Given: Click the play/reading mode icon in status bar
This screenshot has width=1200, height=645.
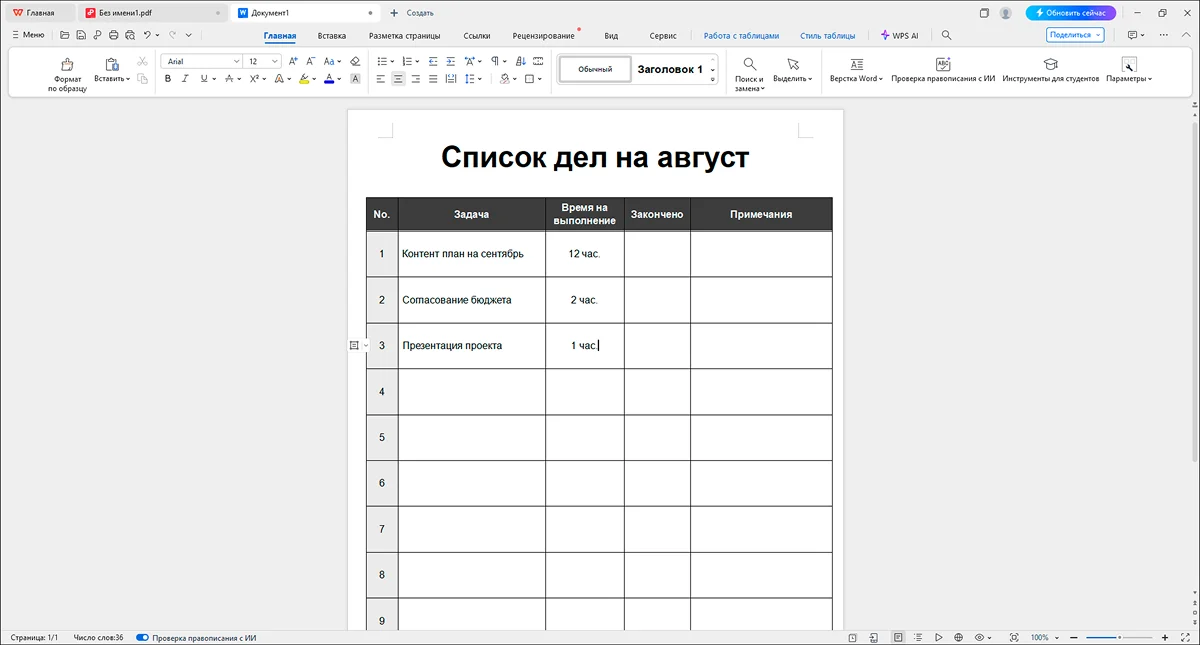Looking at the screenshot, I should tap(938, 637).
